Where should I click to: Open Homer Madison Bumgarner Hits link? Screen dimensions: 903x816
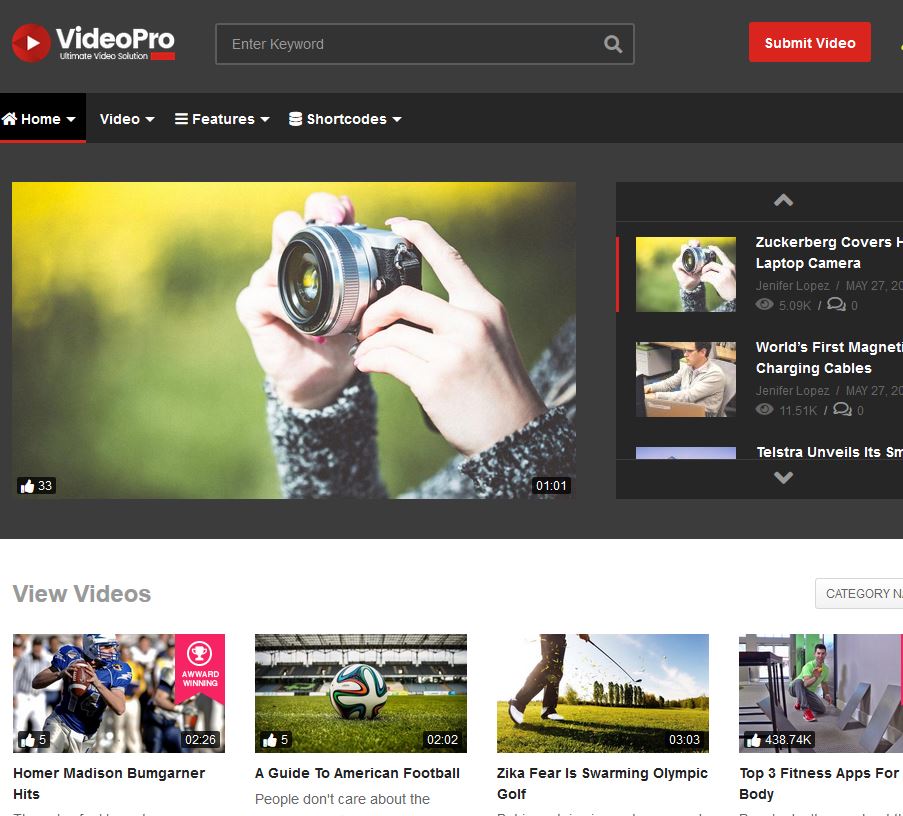(x=109, y=783)
